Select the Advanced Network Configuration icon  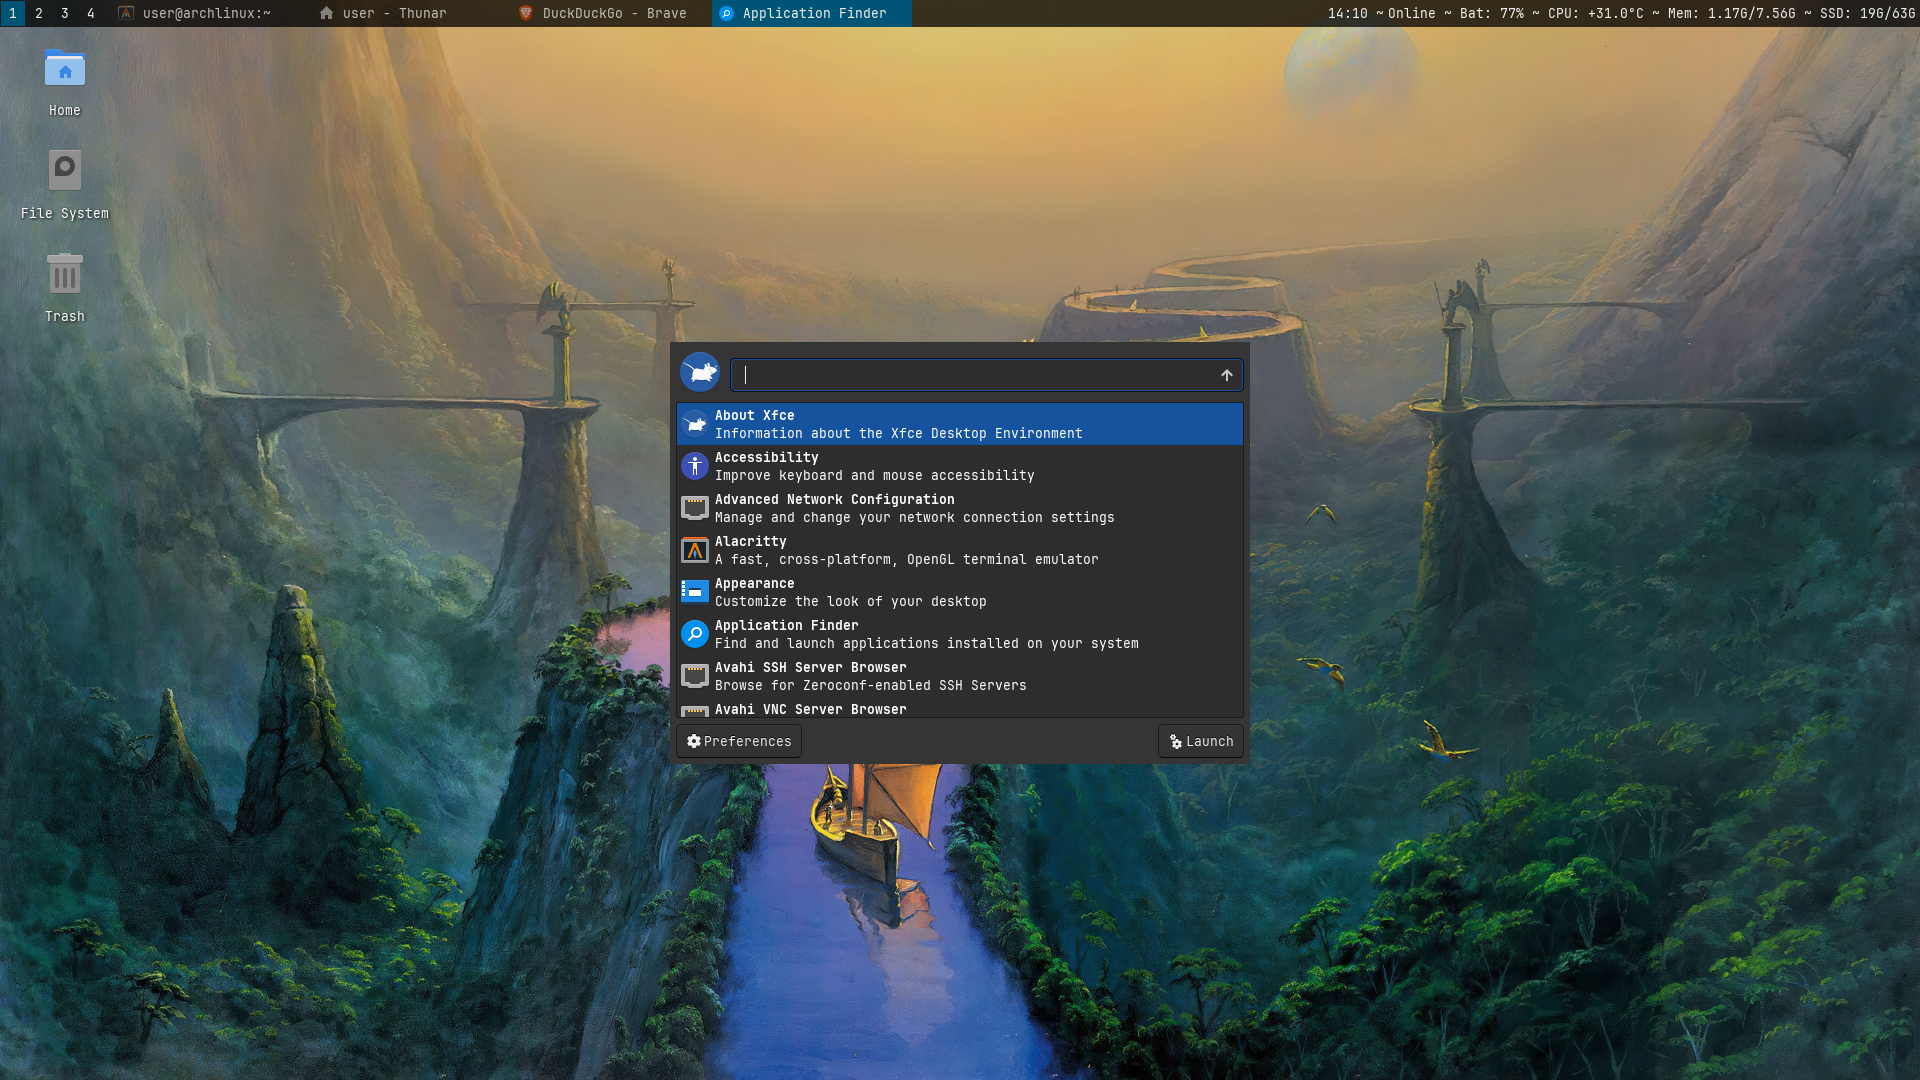(695, 508)
